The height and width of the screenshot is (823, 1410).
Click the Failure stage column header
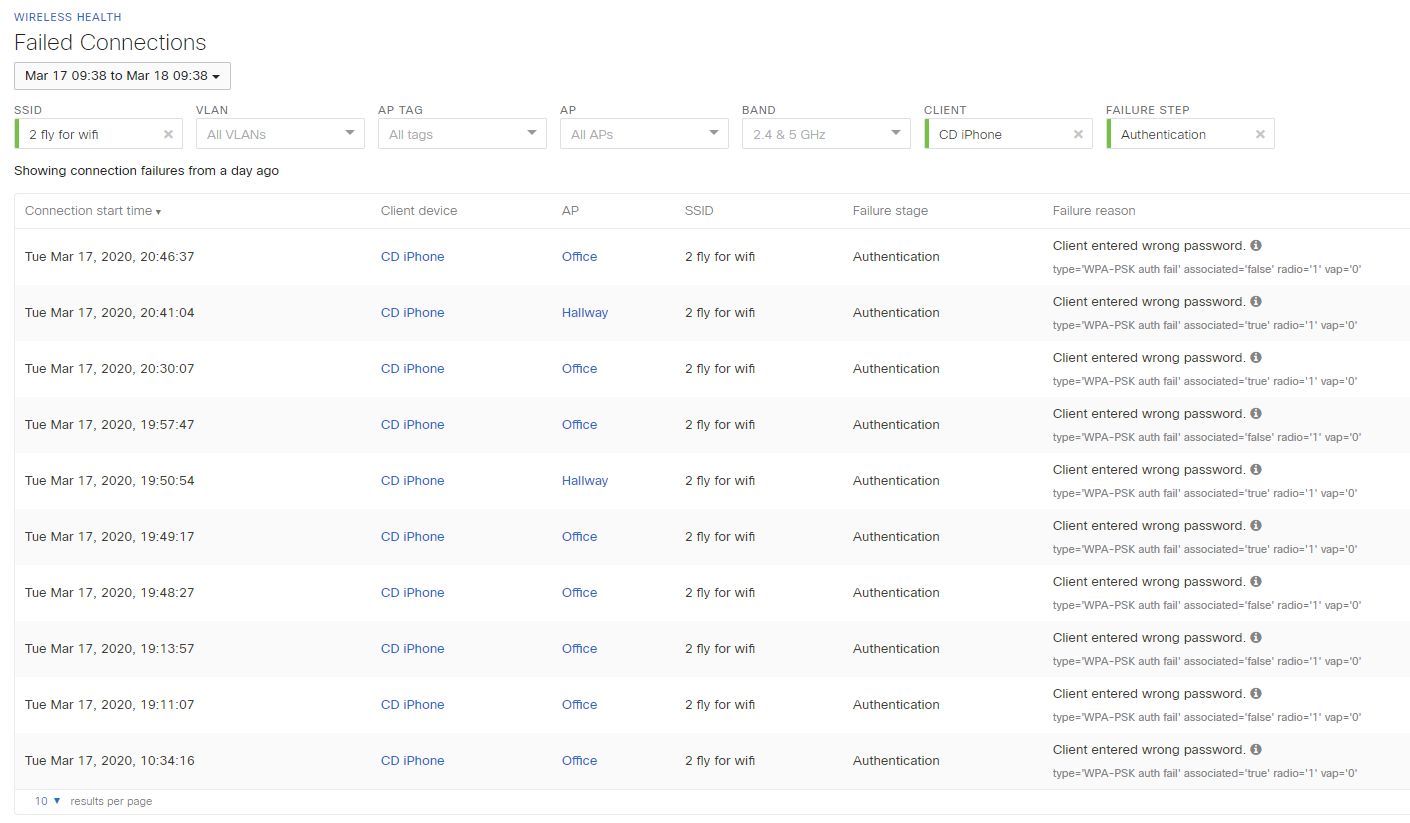[890, 211]
